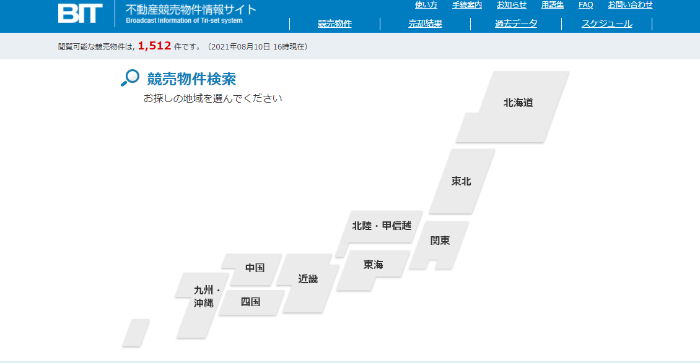Viewport: 700px width, 363px height.
Task: Select the 東北 region tile
Action: [462, 181]
